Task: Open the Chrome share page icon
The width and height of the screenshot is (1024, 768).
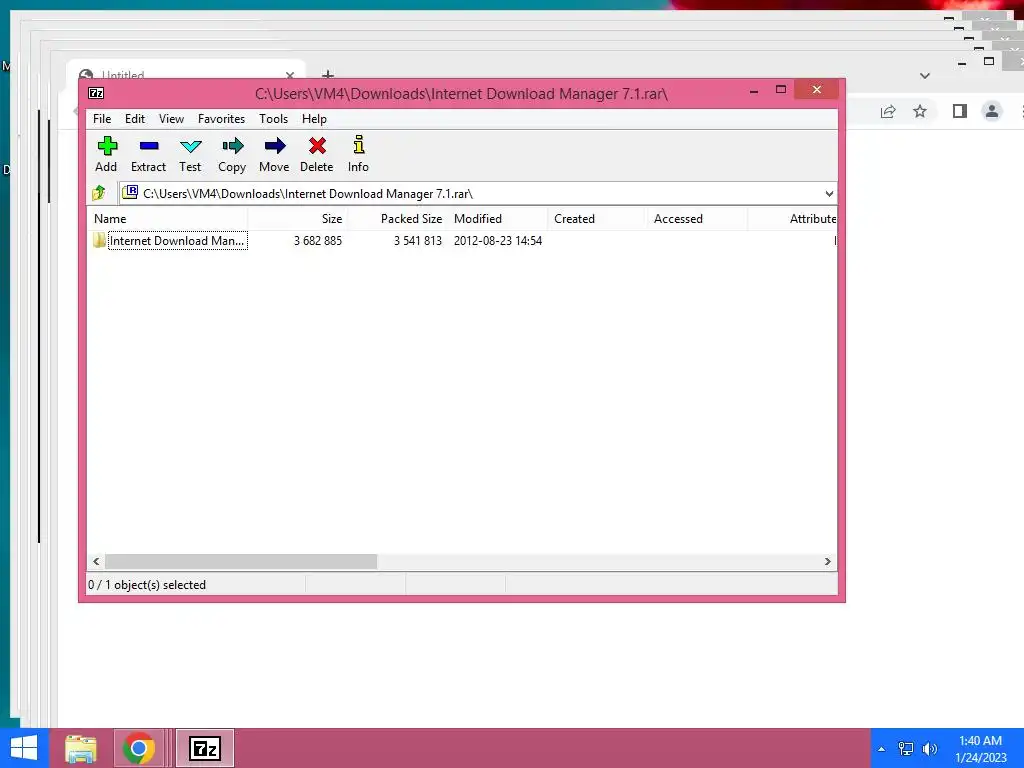Action: [x=888, y=112]
